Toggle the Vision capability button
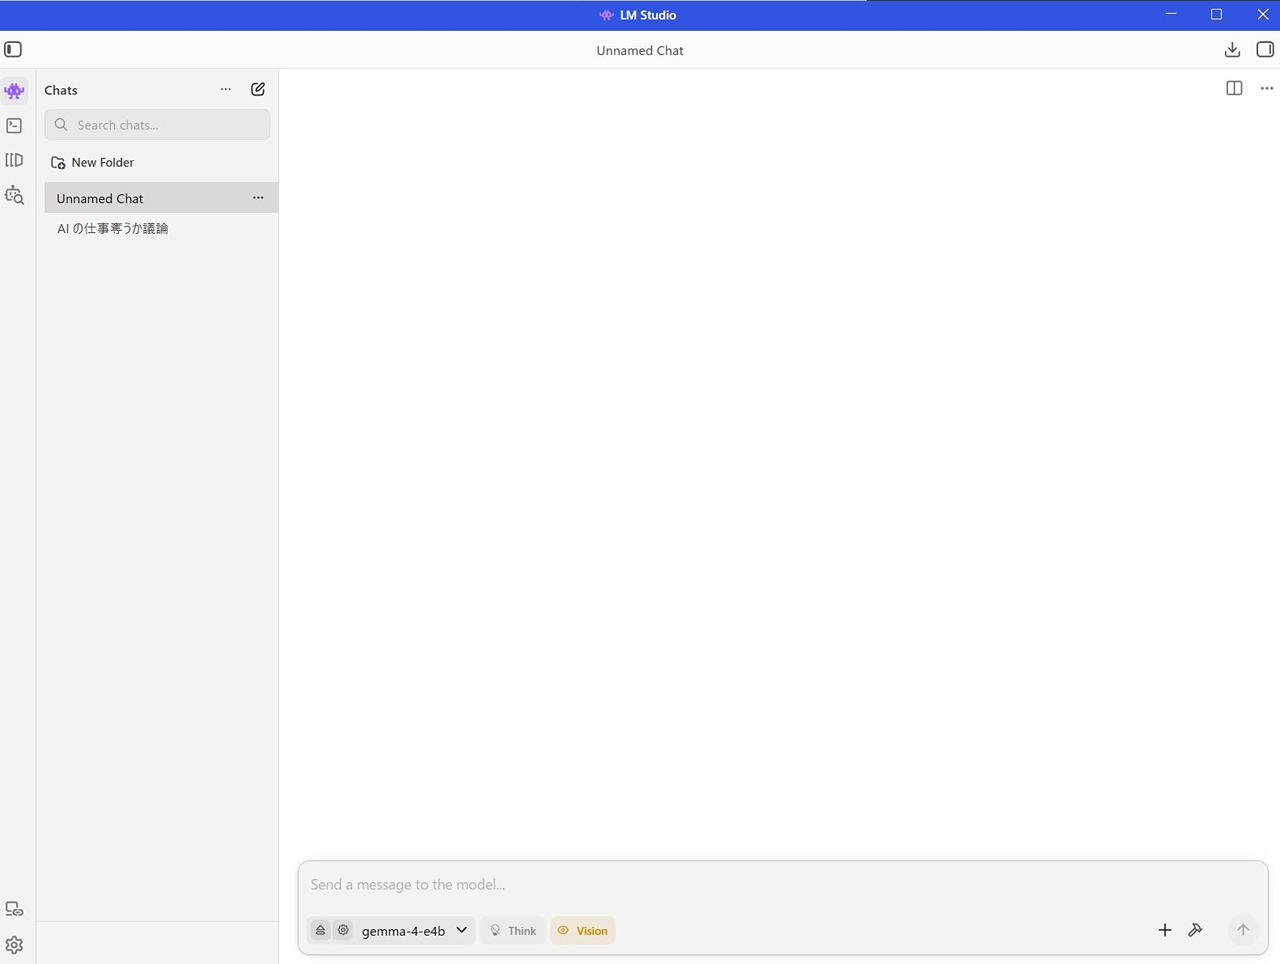This screenshot has width=1280, height=964. pyautogui.click(x=582, y=930)
